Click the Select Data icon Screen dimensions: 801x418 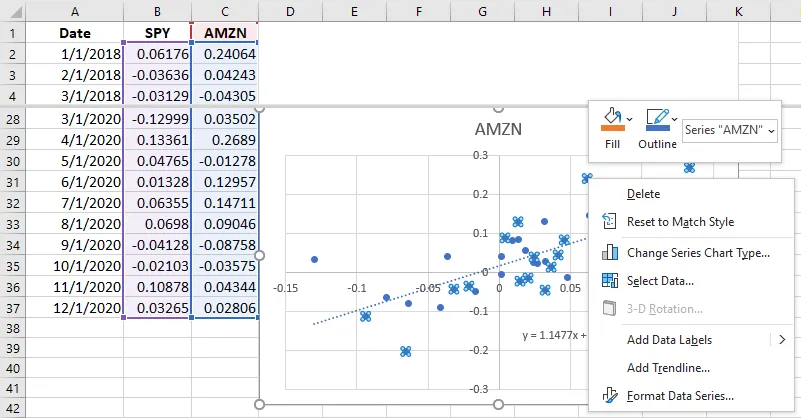pyautogui.click(x=609, y=281)
